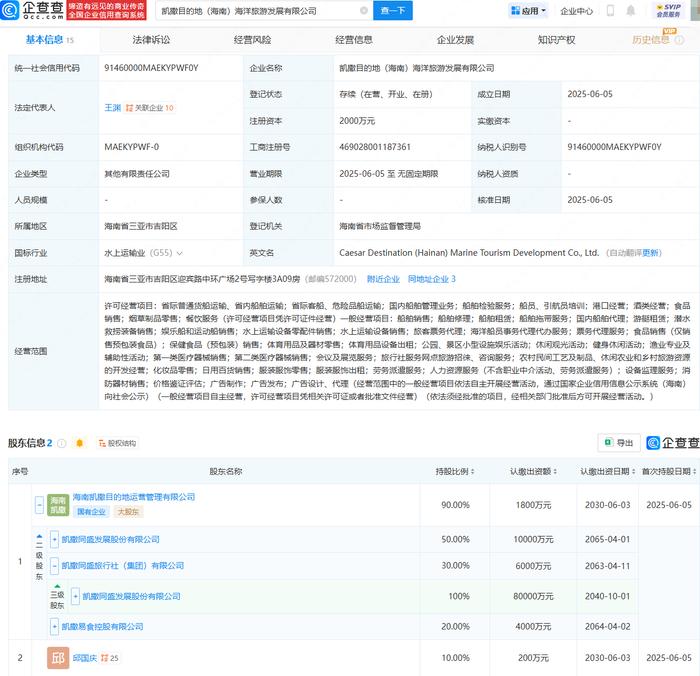Click the 海南凯撒 green company logo

pyautogui.click(x=58, y=505)
